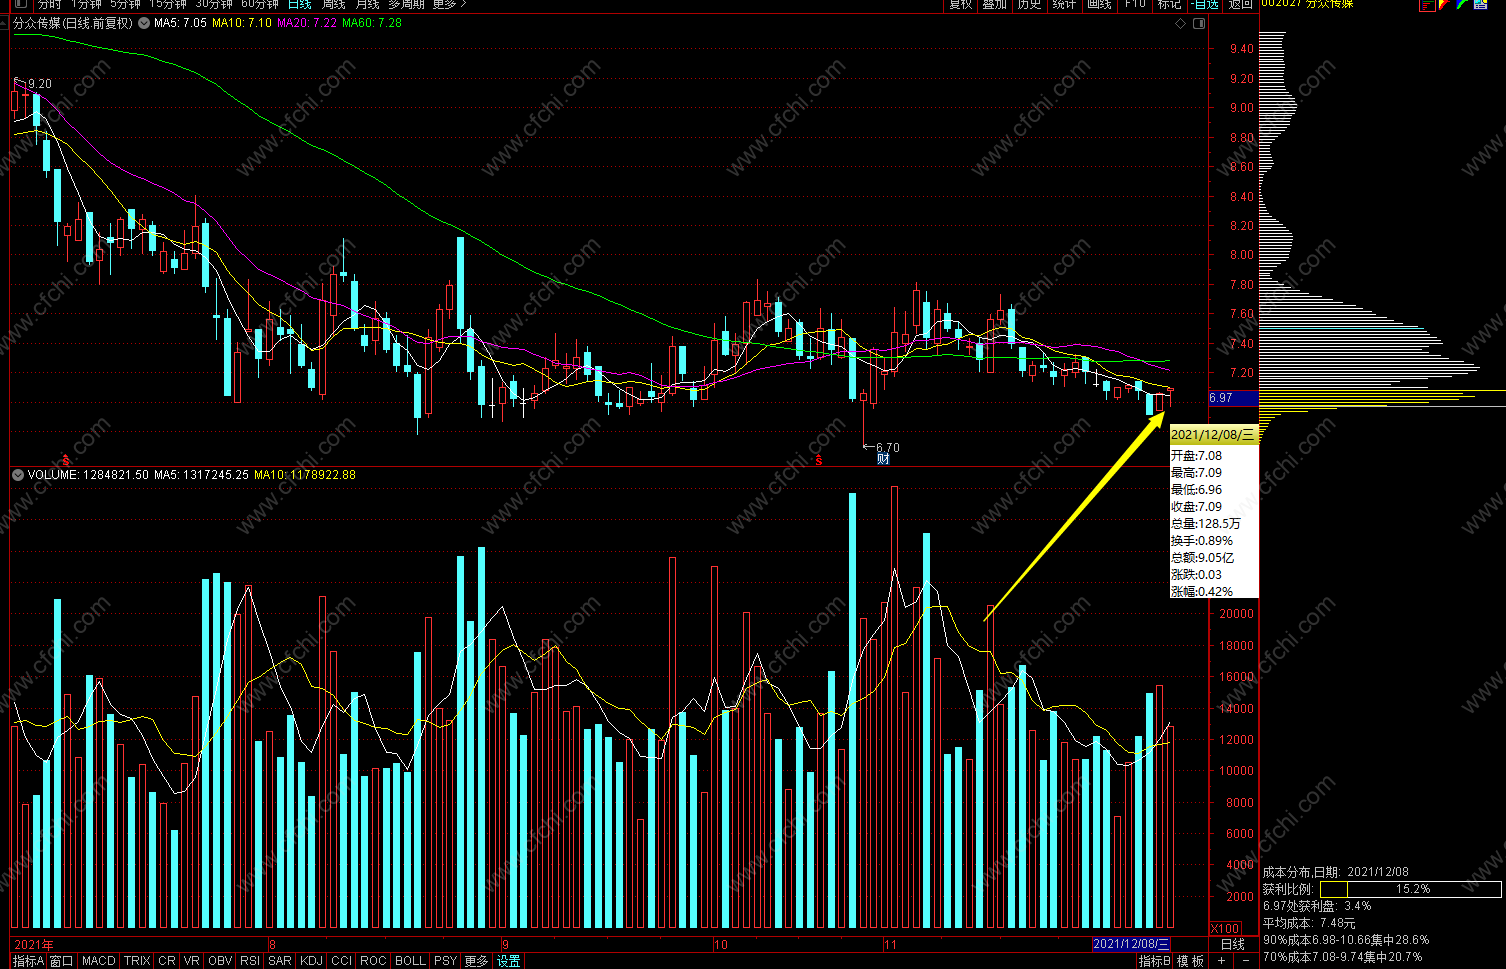Switch the indicator to OBV
The width and height of the screenshot is (1506, 969).
[220, 961]
